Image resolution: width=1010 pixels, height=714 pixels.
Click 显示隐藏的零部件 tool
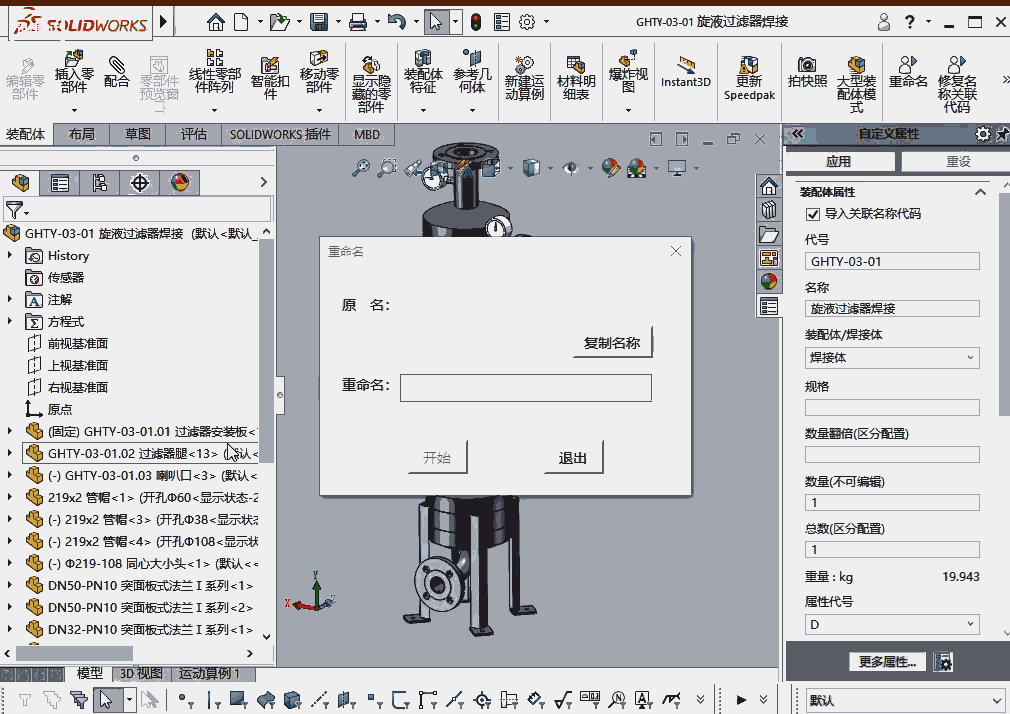[371, 85]
